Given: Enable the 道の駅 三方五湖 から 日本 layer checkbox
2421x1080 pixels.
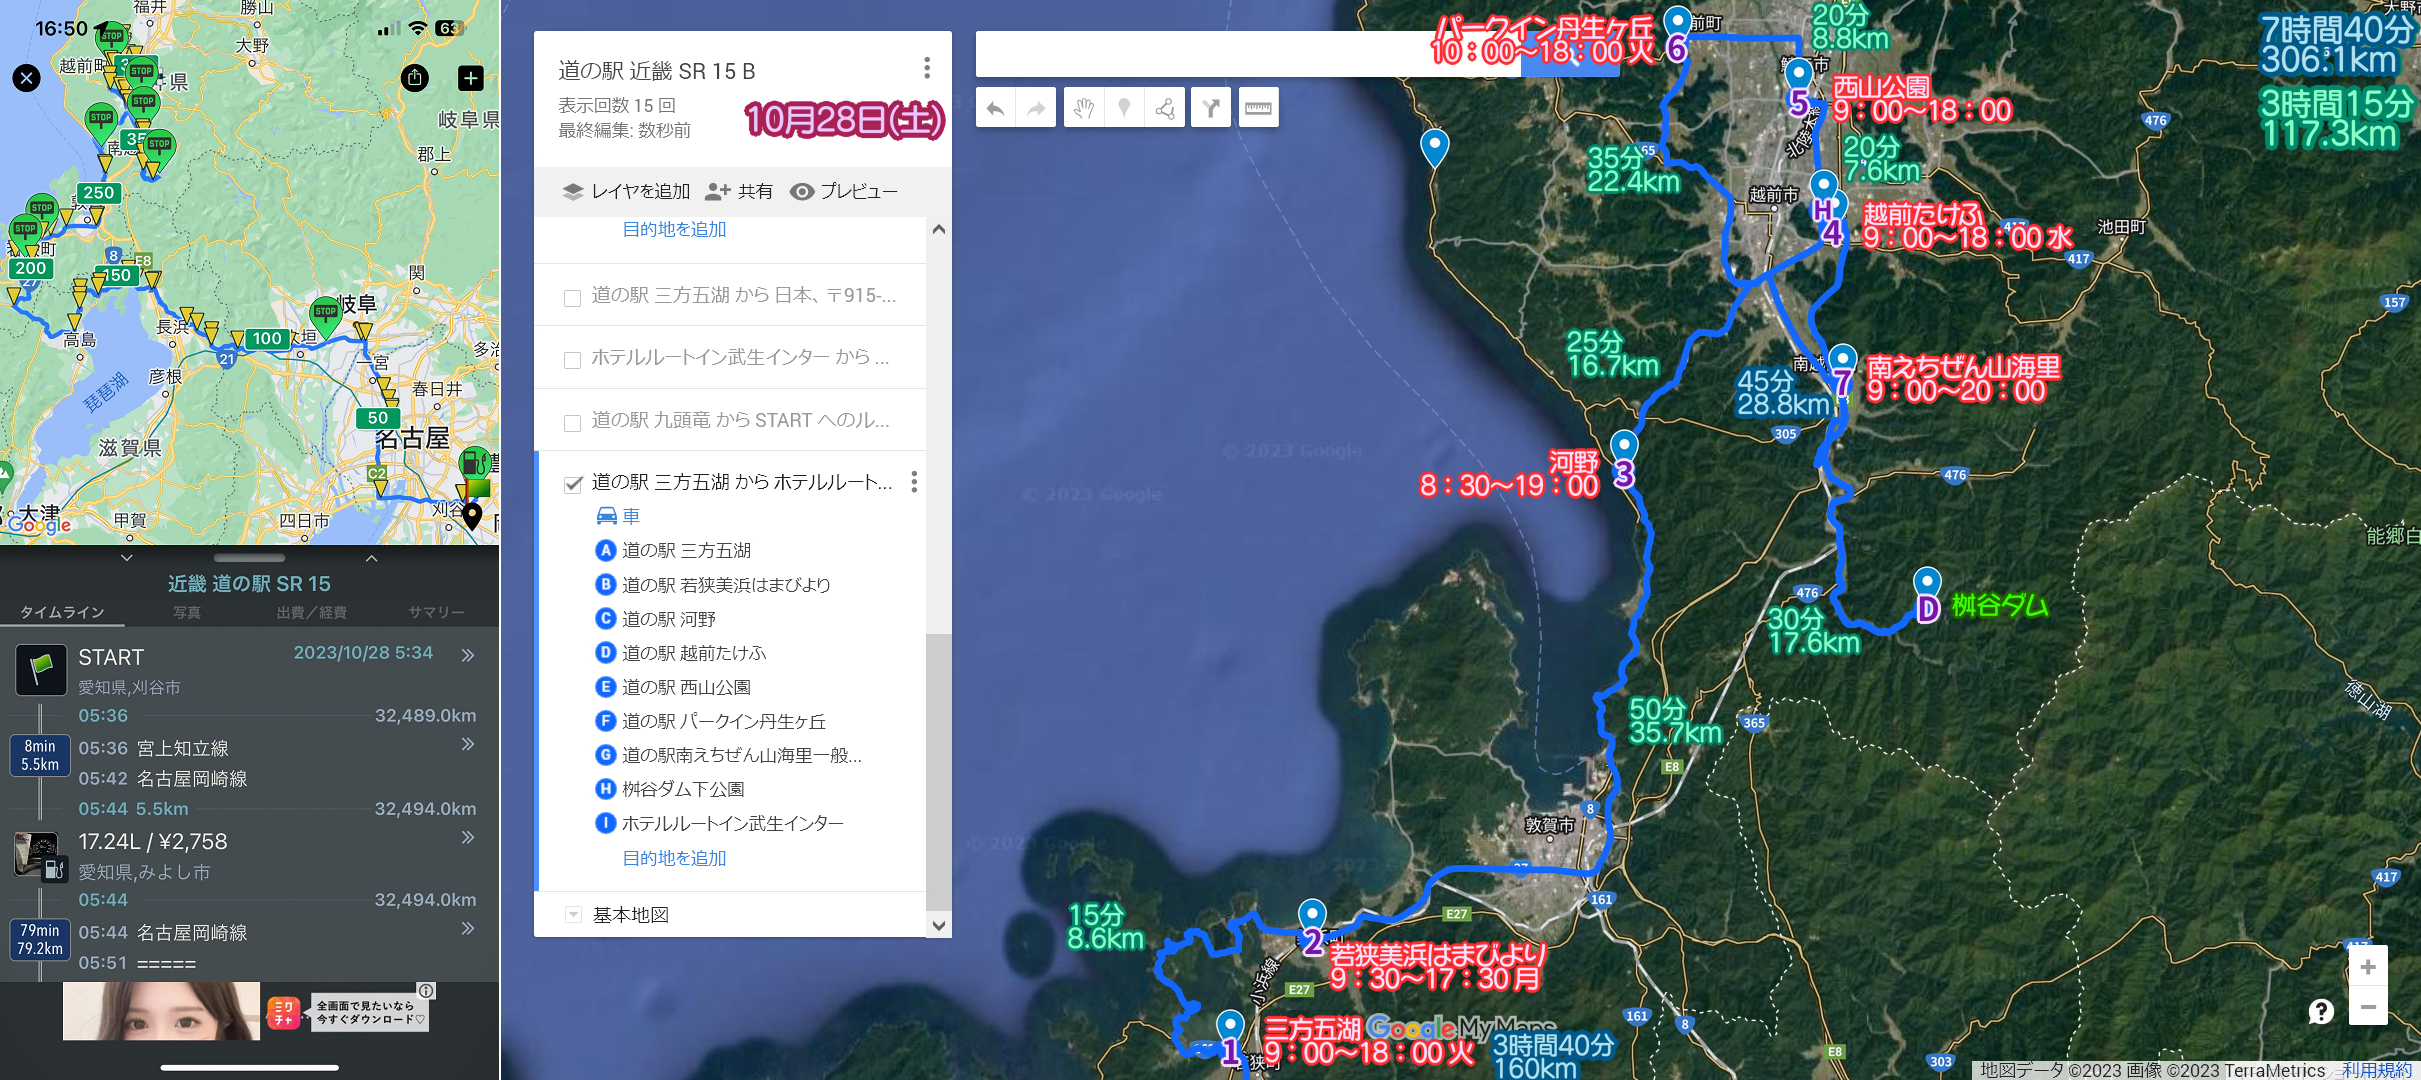Looking at the screenshot, I should coord(572,298).
